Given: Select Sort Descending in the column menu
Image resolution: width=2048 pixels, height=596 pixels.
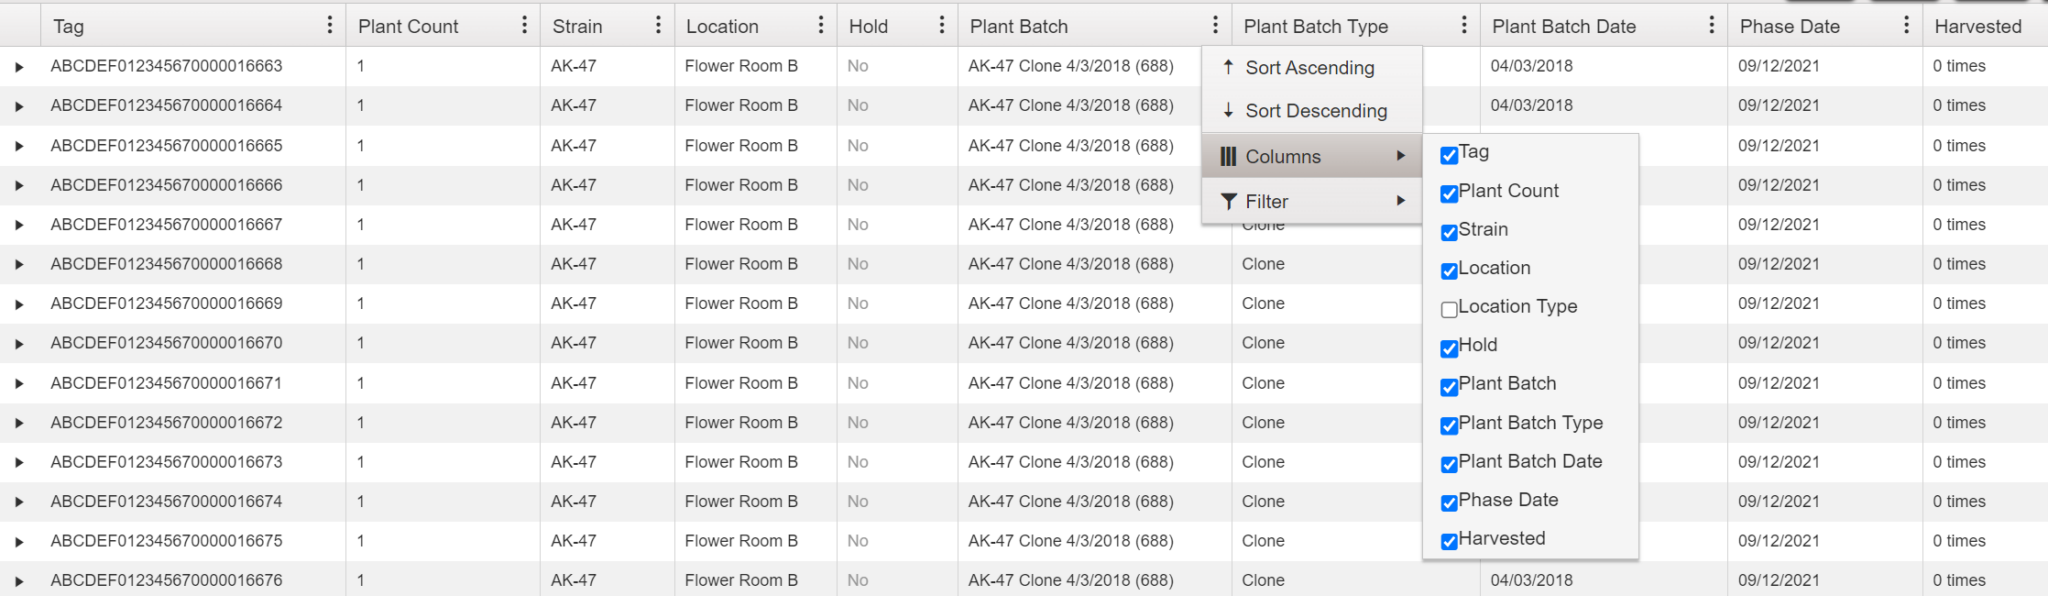Looking at the screenshot, I should (x=1315, y=111).
